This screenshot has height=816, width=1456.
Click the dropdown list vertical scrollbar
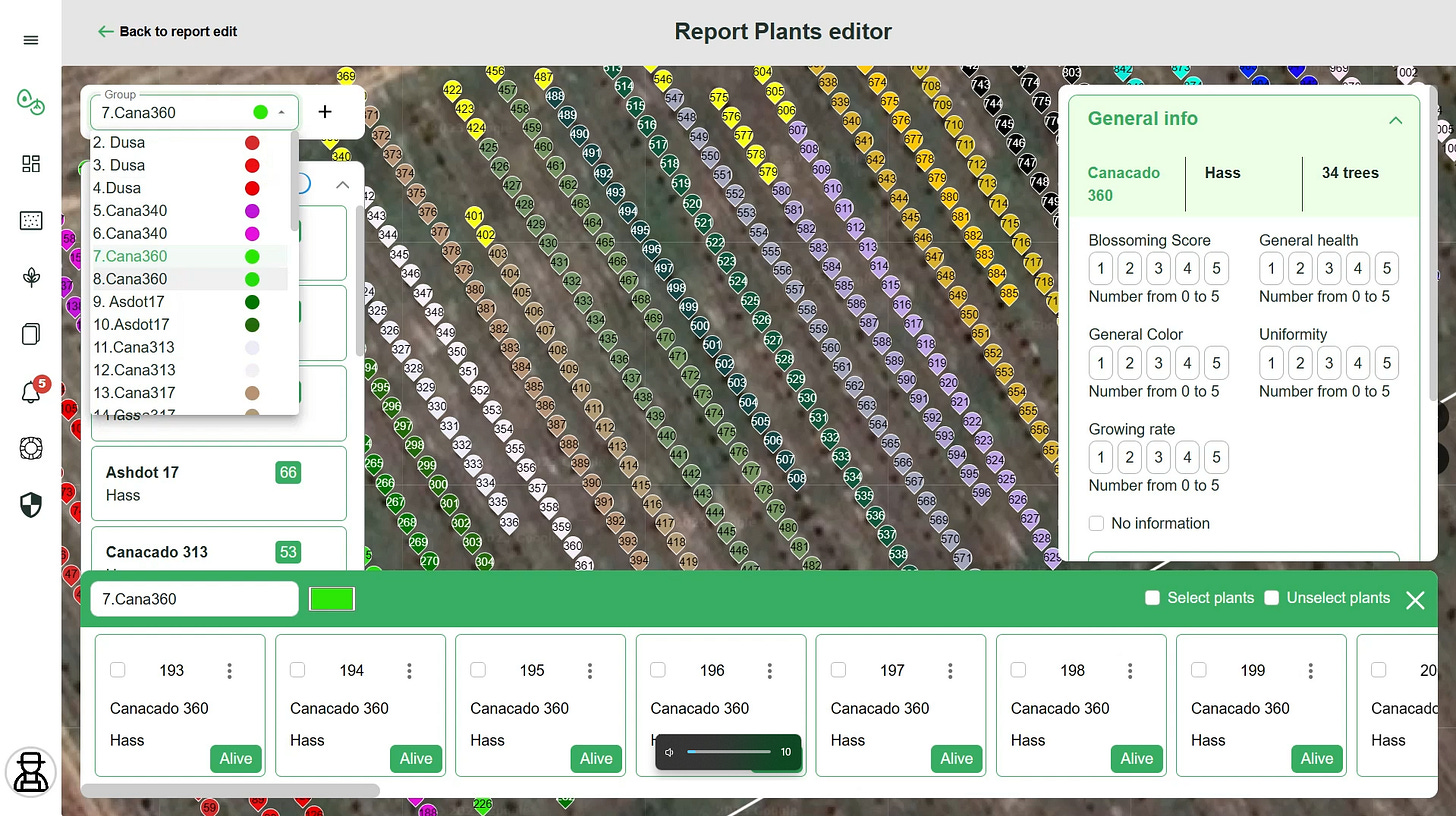(x=294, y=180)
